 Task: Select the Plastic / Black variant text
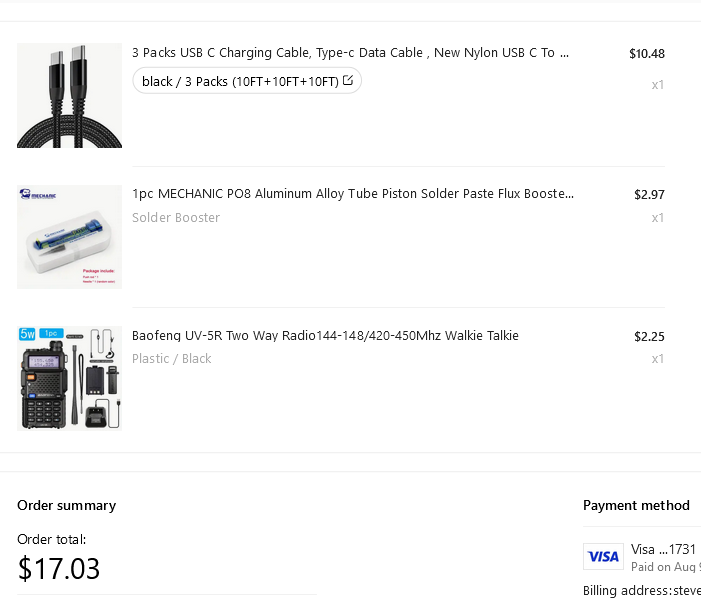click(x=171, y=359)
